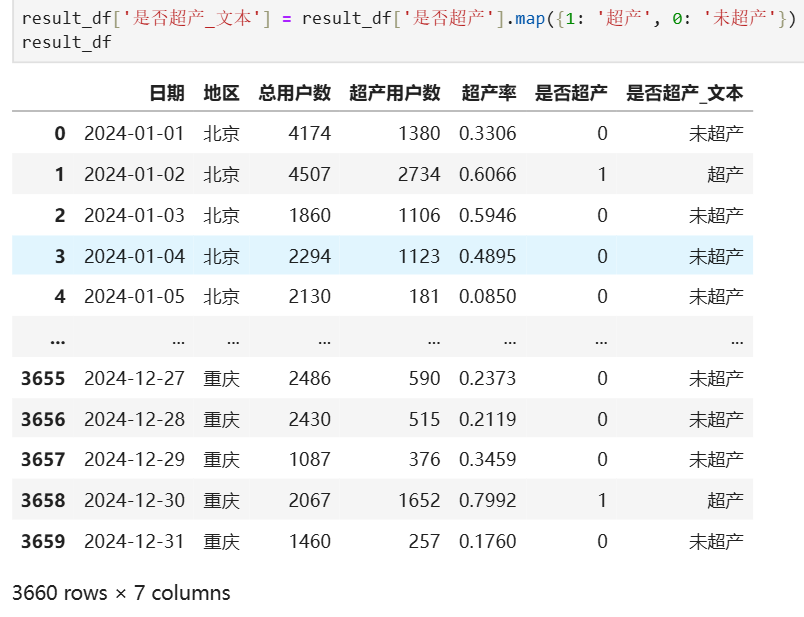
Task: Click rate value 0.5946
Action: click(488, 215)
